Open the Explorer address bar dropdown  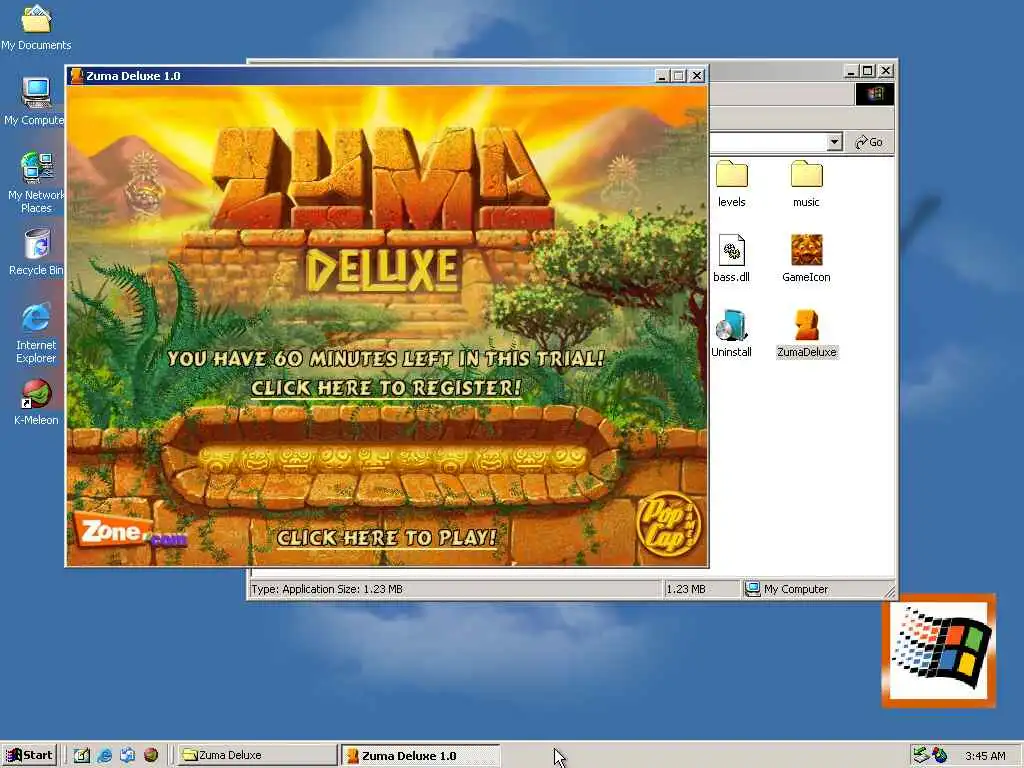click(x=834, y=142)
